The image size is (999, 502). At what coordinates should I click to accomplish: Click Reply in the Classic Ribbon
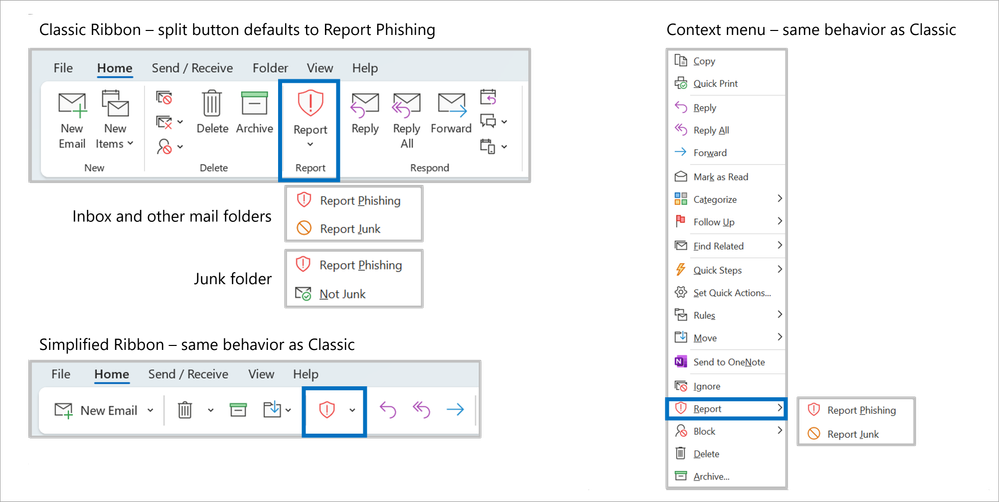(x=365, y=113)
